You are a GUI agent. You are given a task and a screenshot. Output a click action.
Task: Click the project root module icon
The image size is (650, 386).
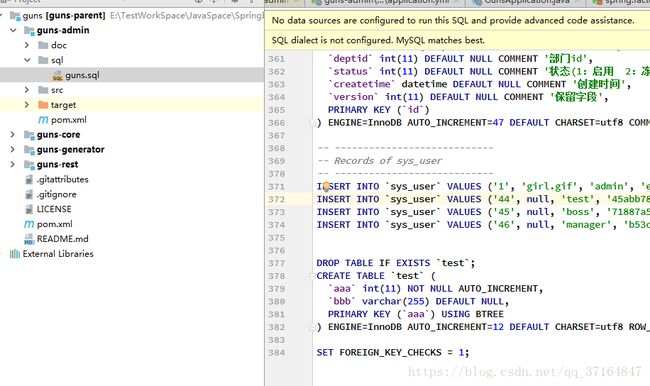(x=15, y=16)
